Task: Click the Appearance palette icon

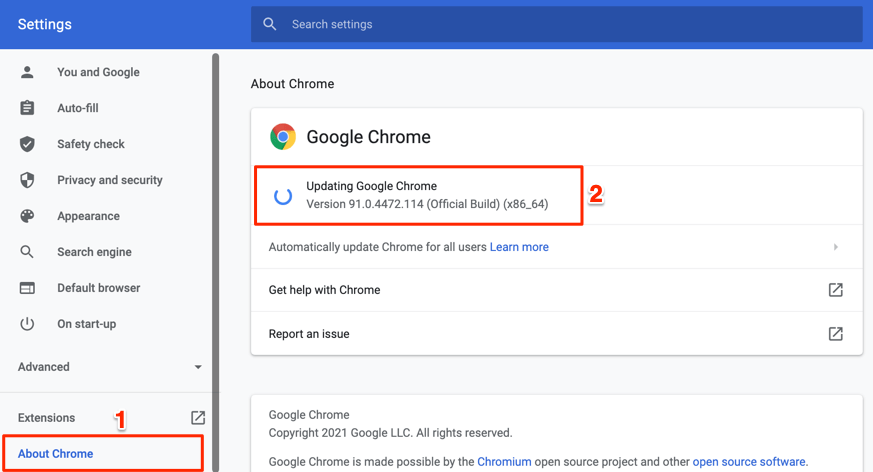Action: pos(27,216)
